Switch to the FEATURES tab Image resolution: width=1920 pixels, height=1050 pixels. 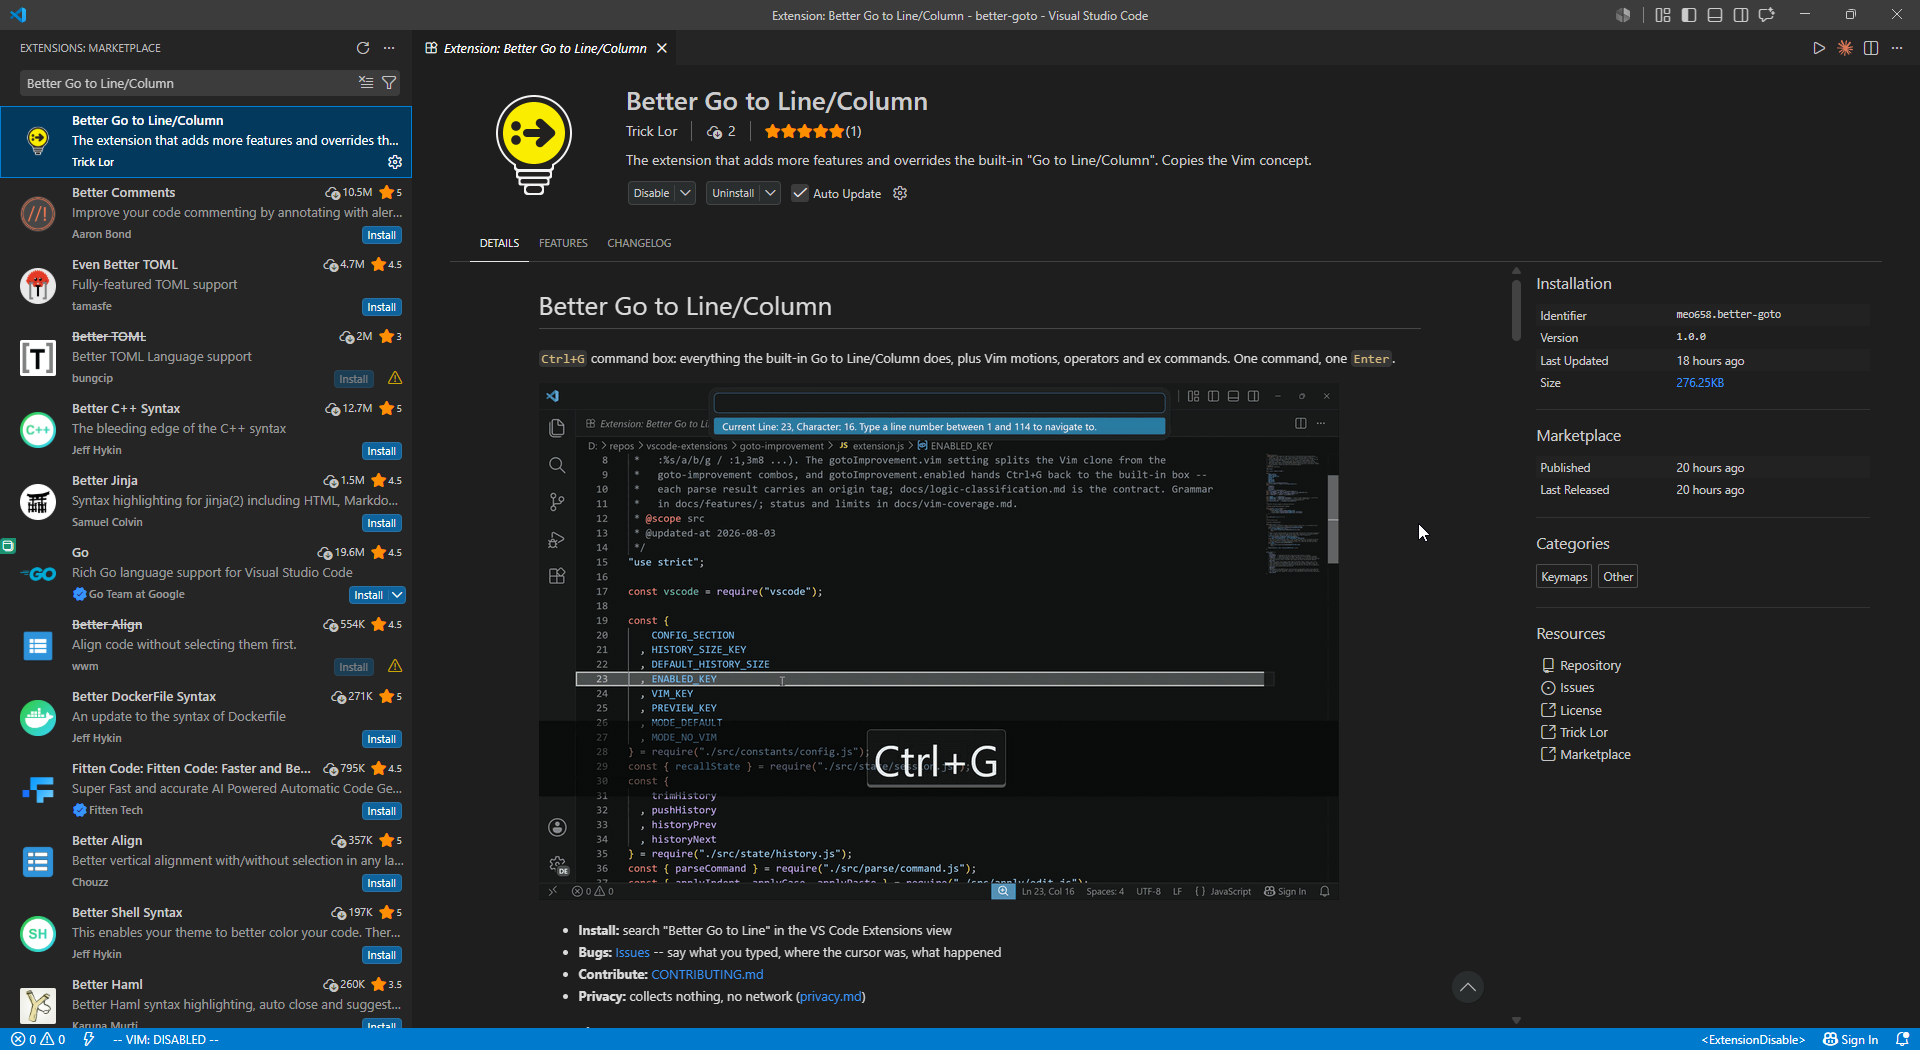click(x=563, y=243)
